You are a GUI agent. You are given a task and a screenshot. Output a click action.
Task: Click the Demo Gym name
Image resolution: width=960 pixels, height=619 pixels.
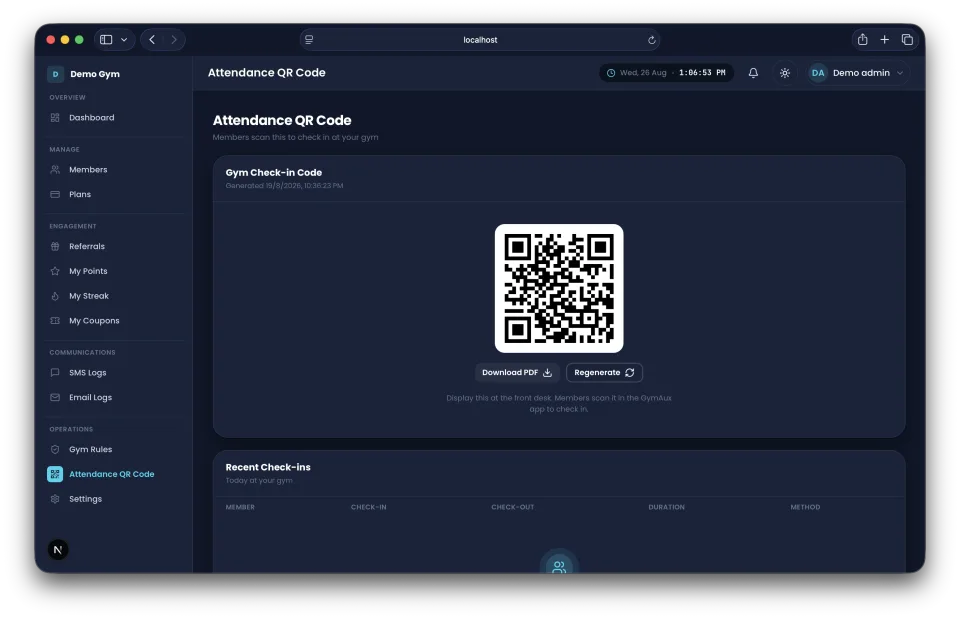[x=95, y=74]
